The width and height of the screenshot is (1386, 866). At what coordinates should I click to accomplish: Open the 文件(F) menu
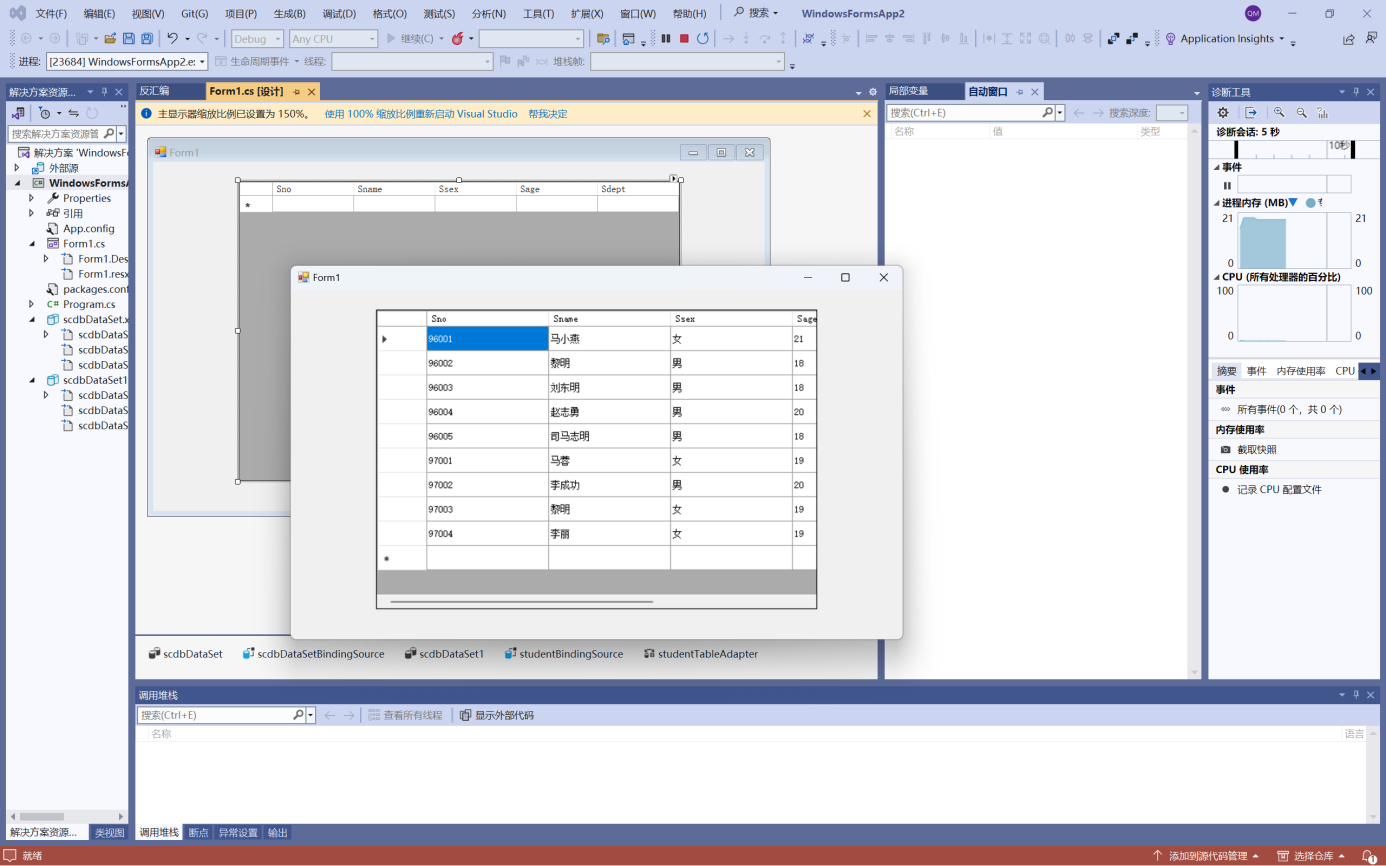point(51,14)
